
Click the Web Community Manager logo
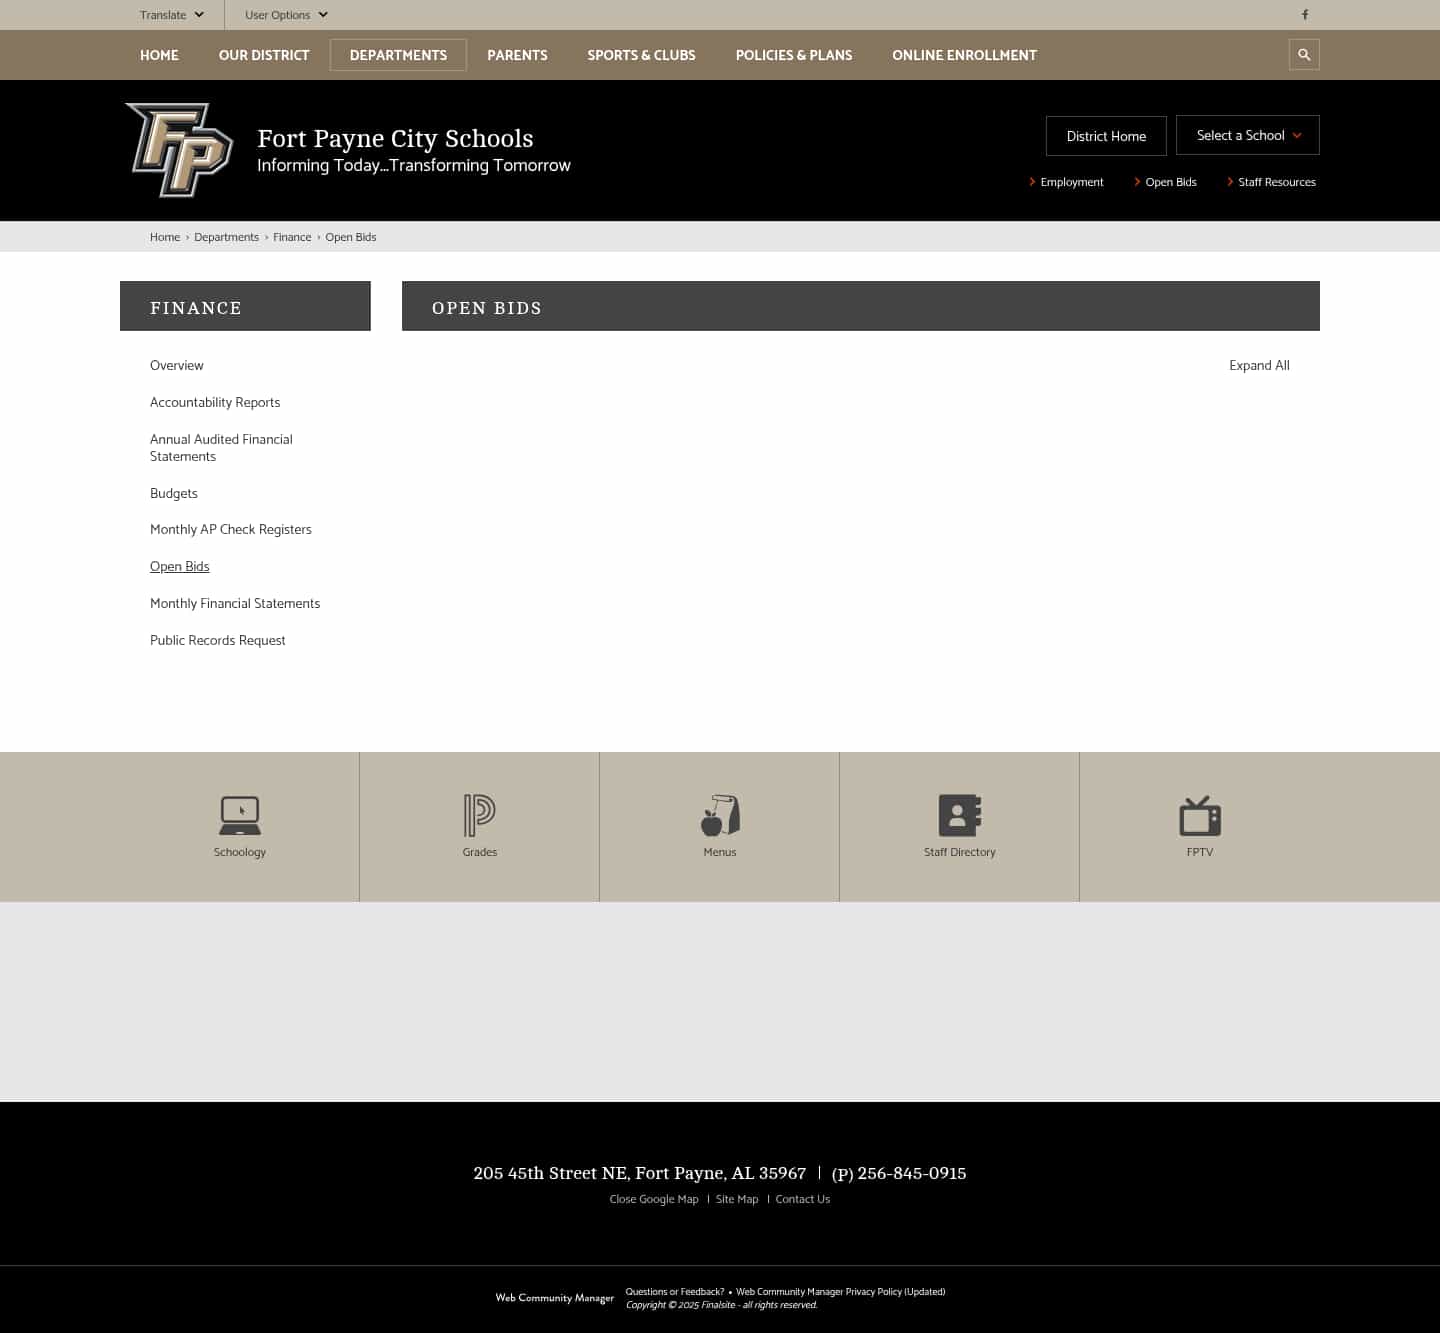pyautogui.click(x=555, y=1298)
